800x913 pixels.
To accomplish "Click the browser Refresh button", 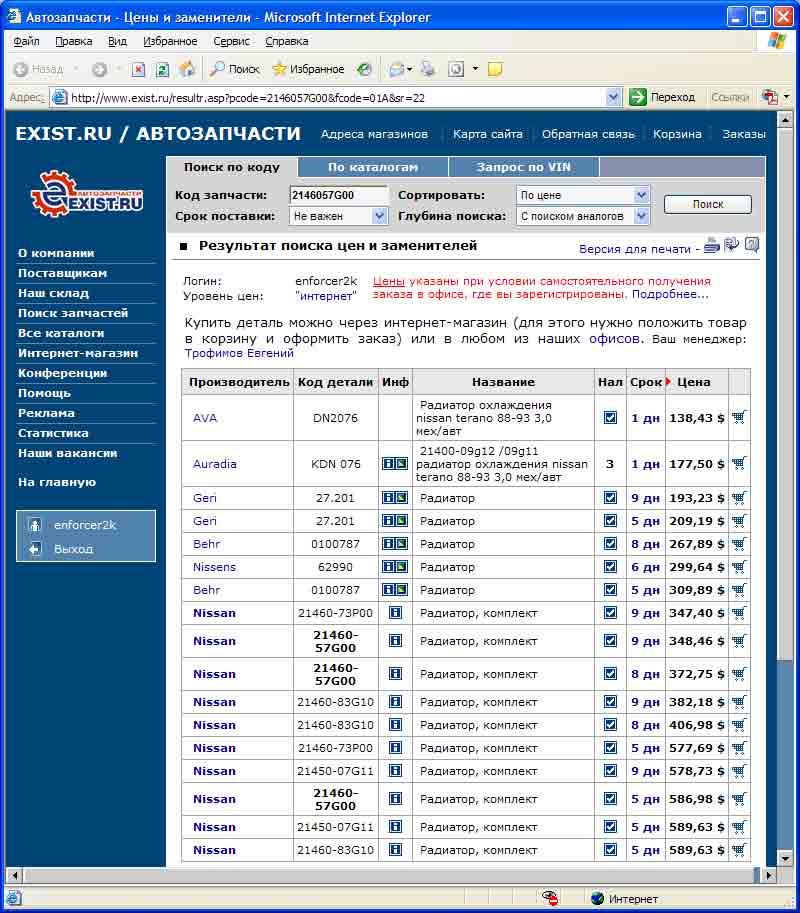I will click(x=162, y=69).
